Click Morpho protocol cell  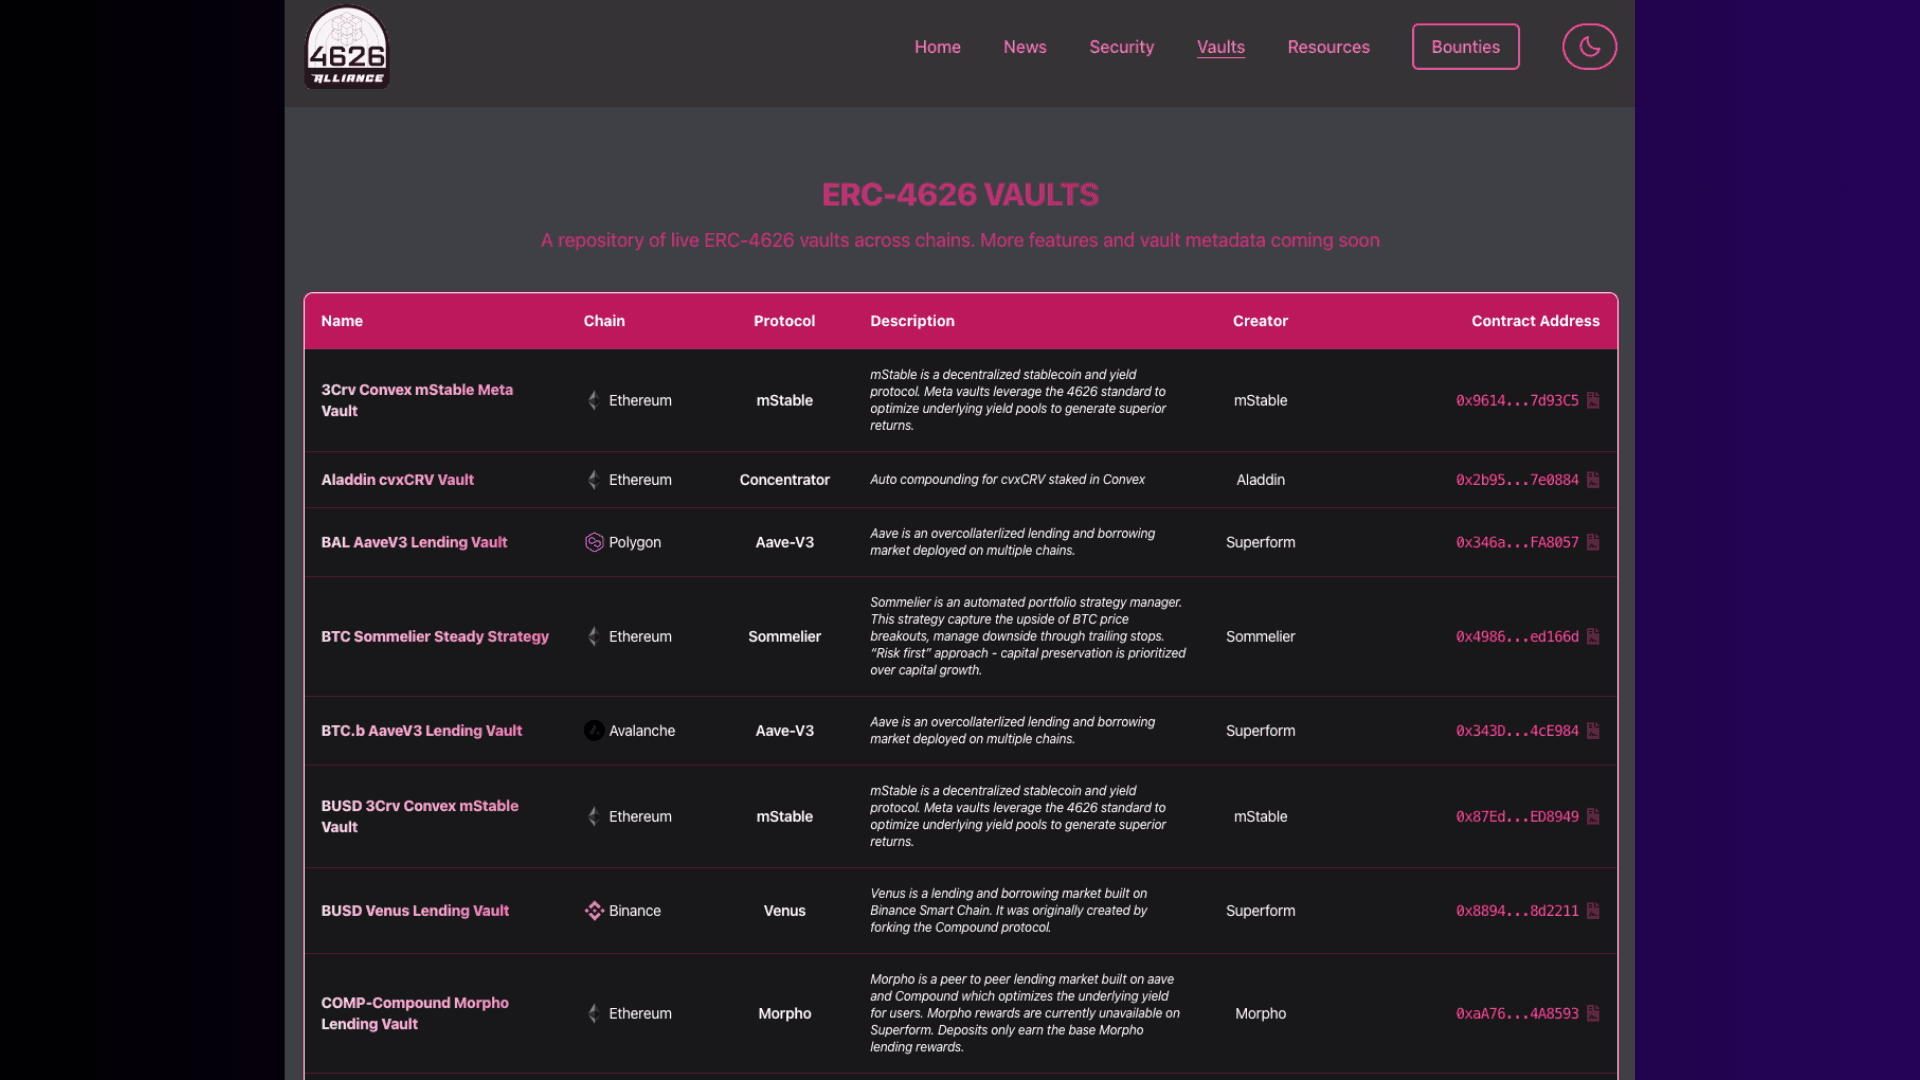784,1013
